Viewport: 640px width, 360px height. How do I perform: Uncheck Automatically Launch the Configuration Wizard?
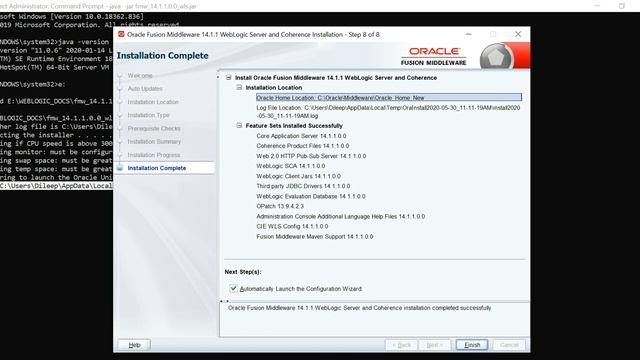[x=233, y=289]
